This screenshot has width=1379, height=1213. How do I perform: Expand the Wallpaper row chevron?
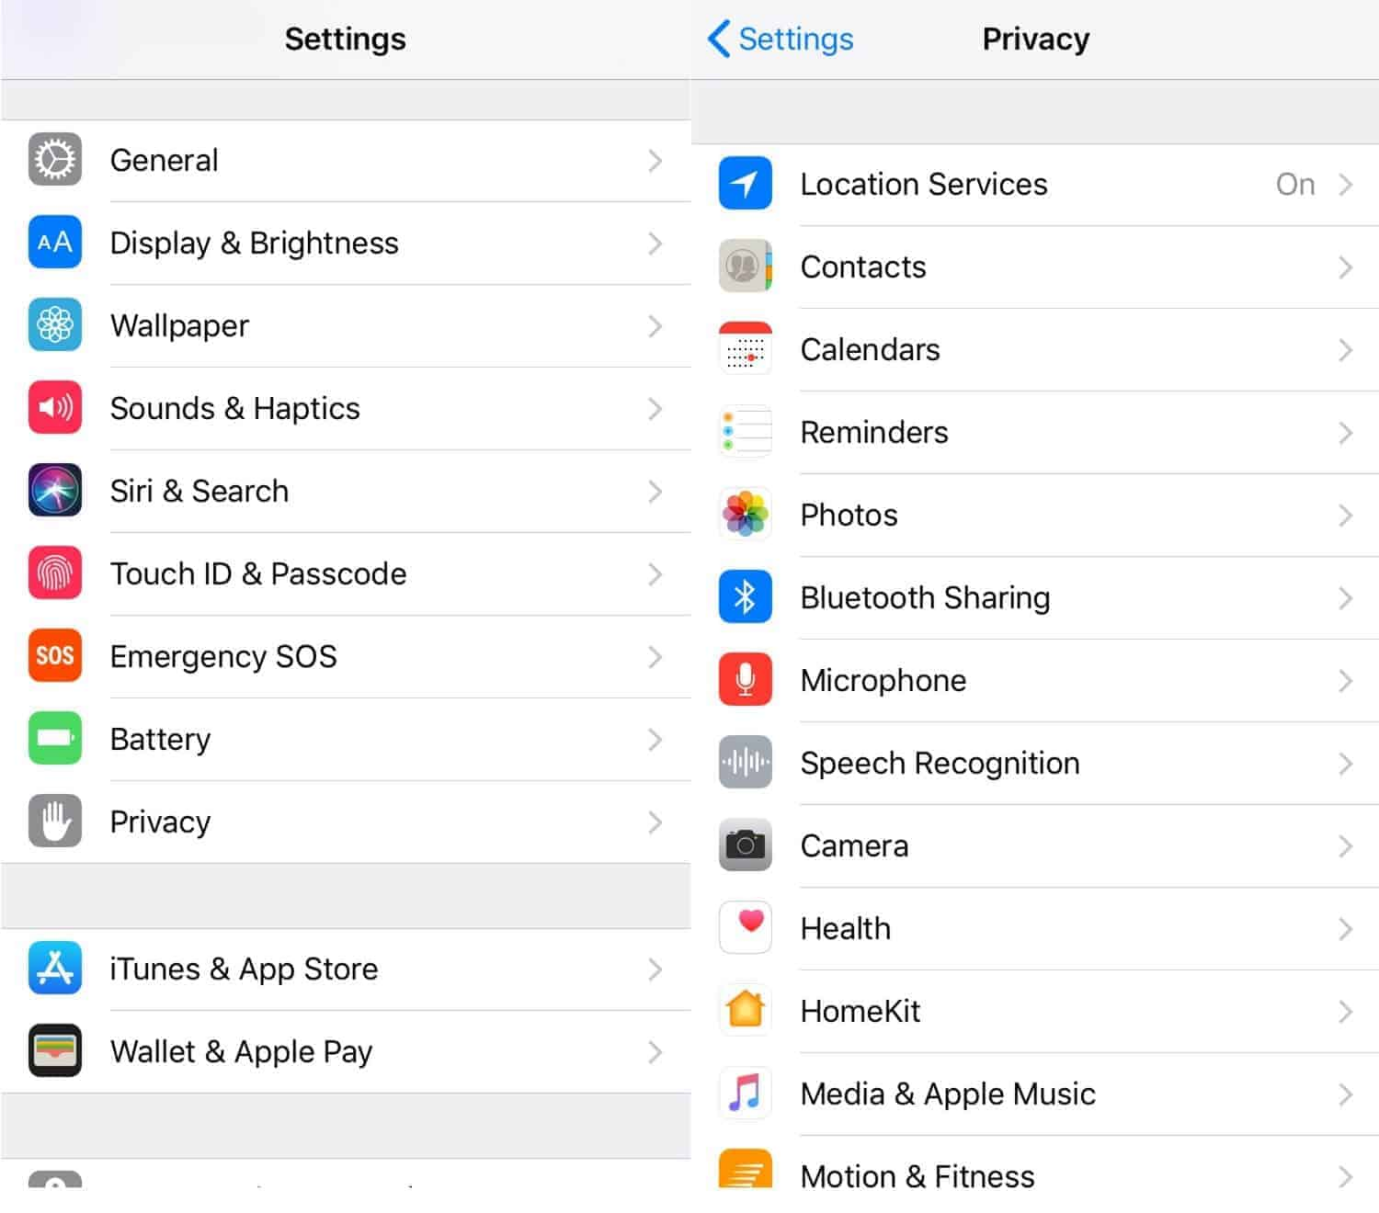[655, 326]
